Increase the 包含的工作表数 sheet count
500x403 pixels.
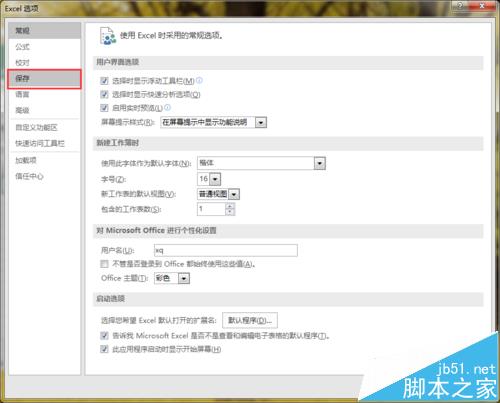coord(230,206)
